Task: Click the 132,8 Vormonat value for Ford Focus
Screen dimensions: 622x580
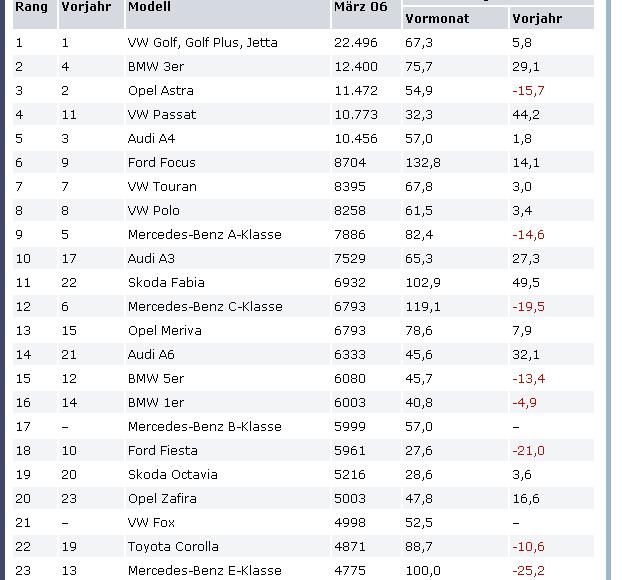Action: [423, 163]
